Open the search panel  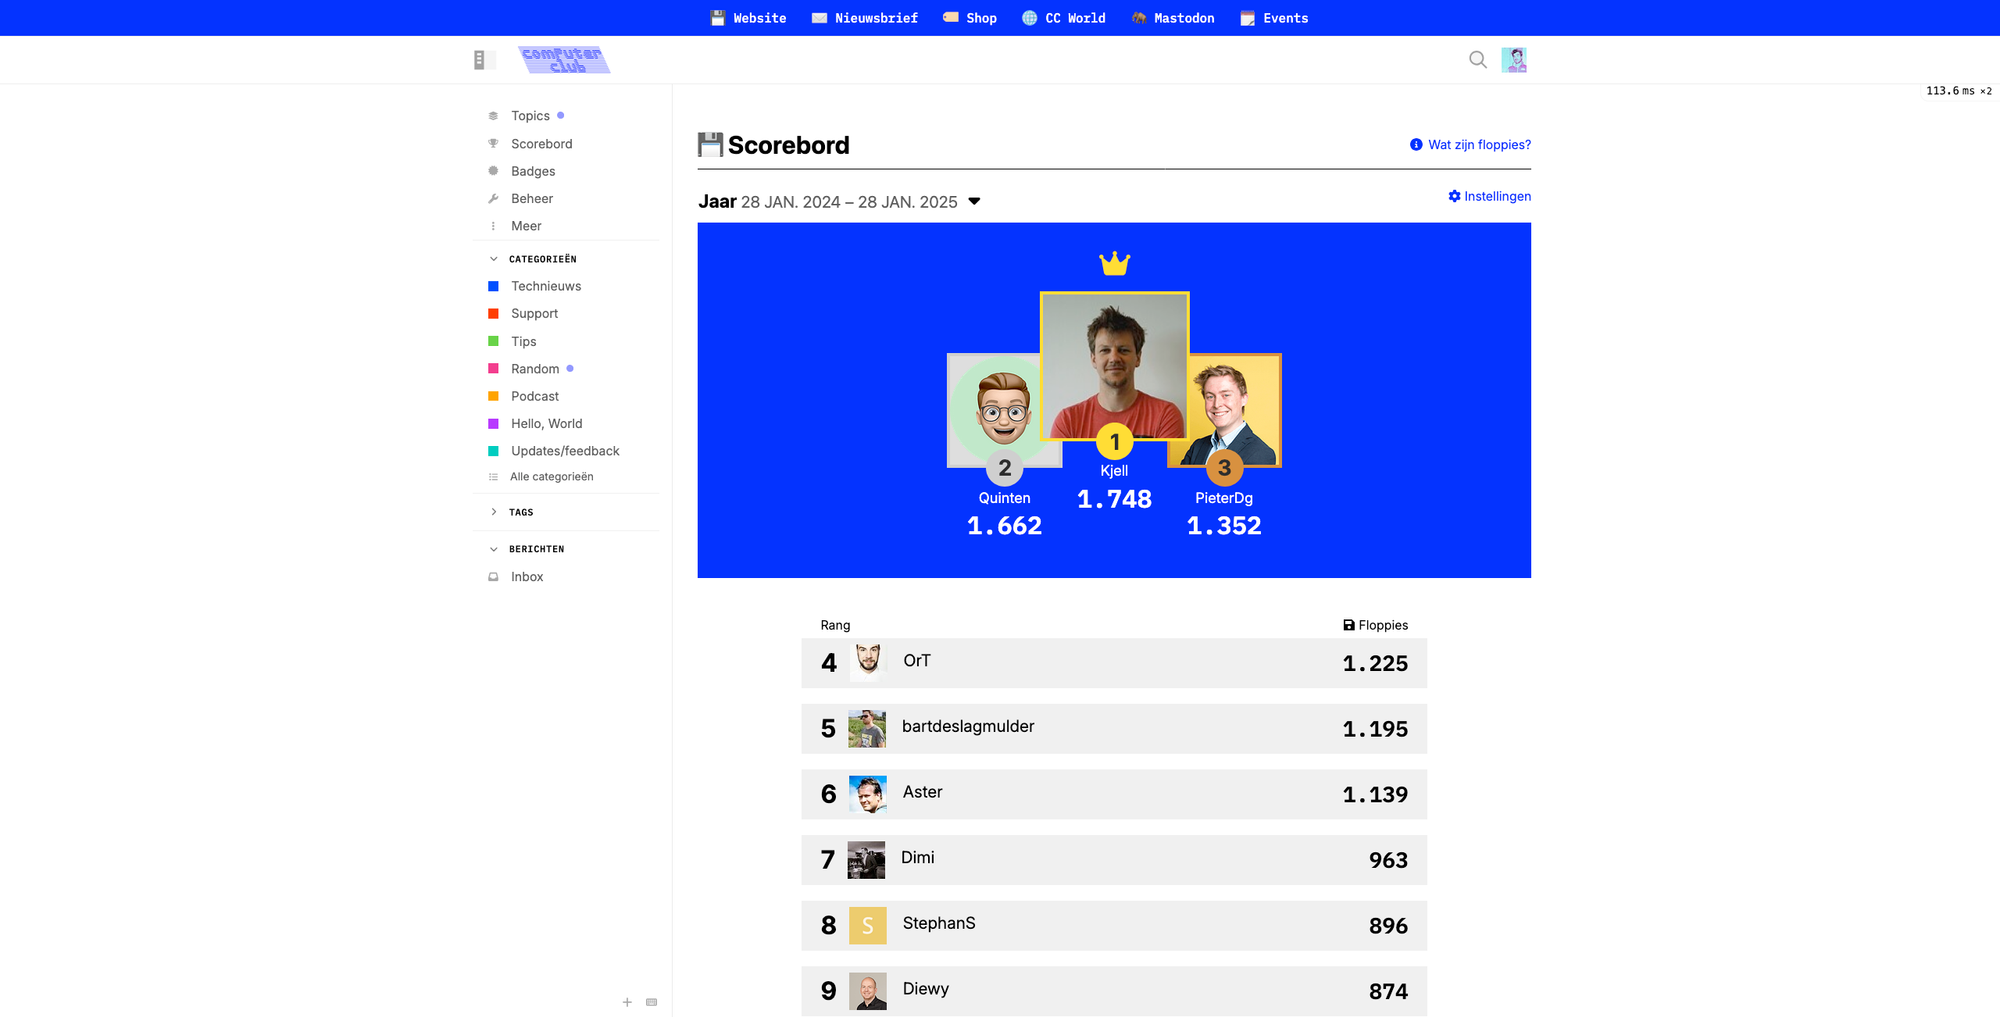(1477, 59)
